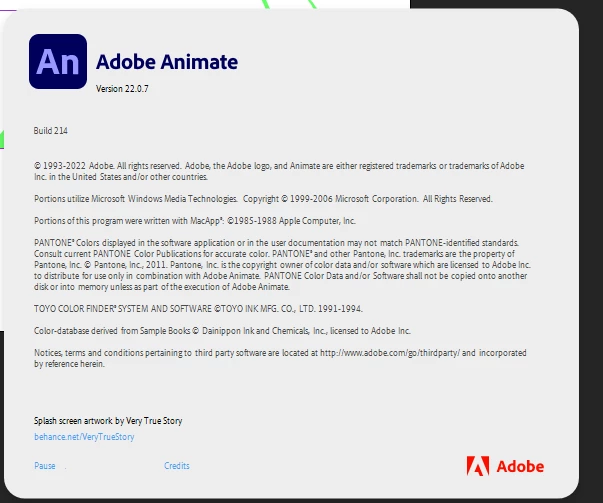This screenshot has height=503, width=603.
Task: Click the '© 1993-2022 Adobe' copyright line
Action: tap(279, 171)
